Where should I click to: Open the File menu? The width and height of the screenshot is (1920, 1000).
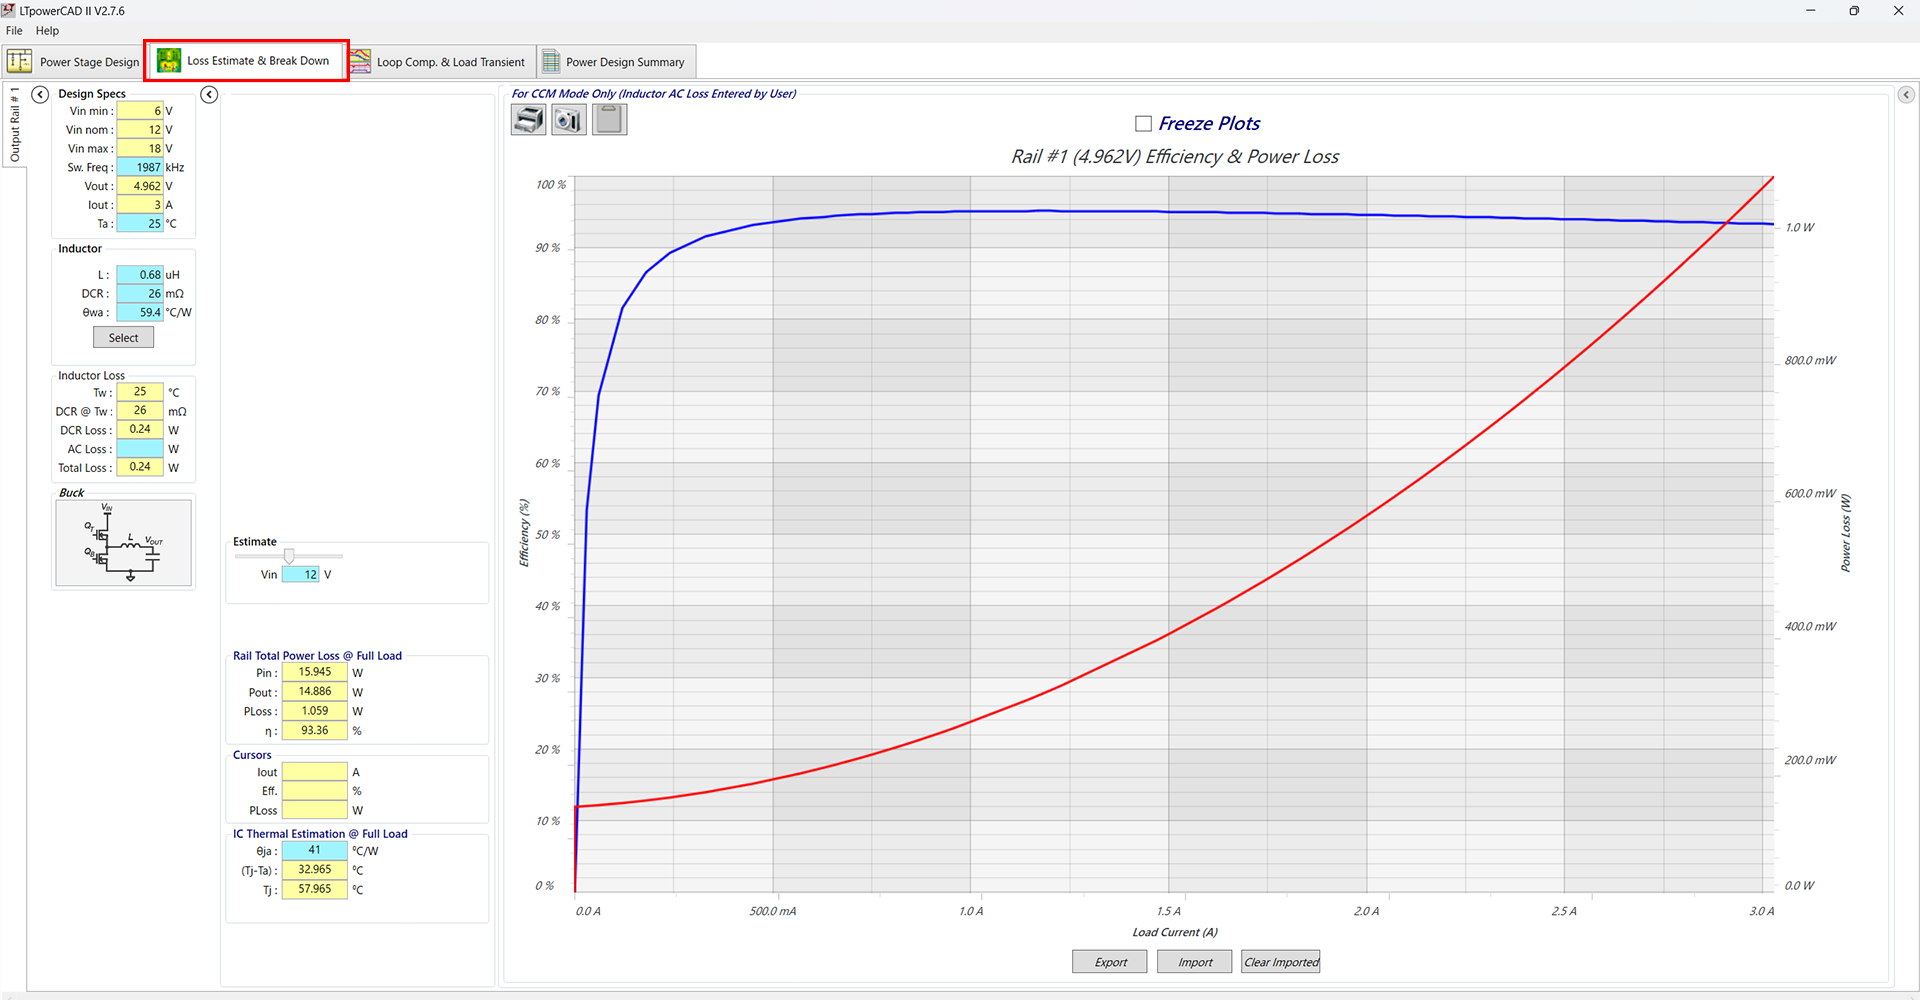click(14, 31)
